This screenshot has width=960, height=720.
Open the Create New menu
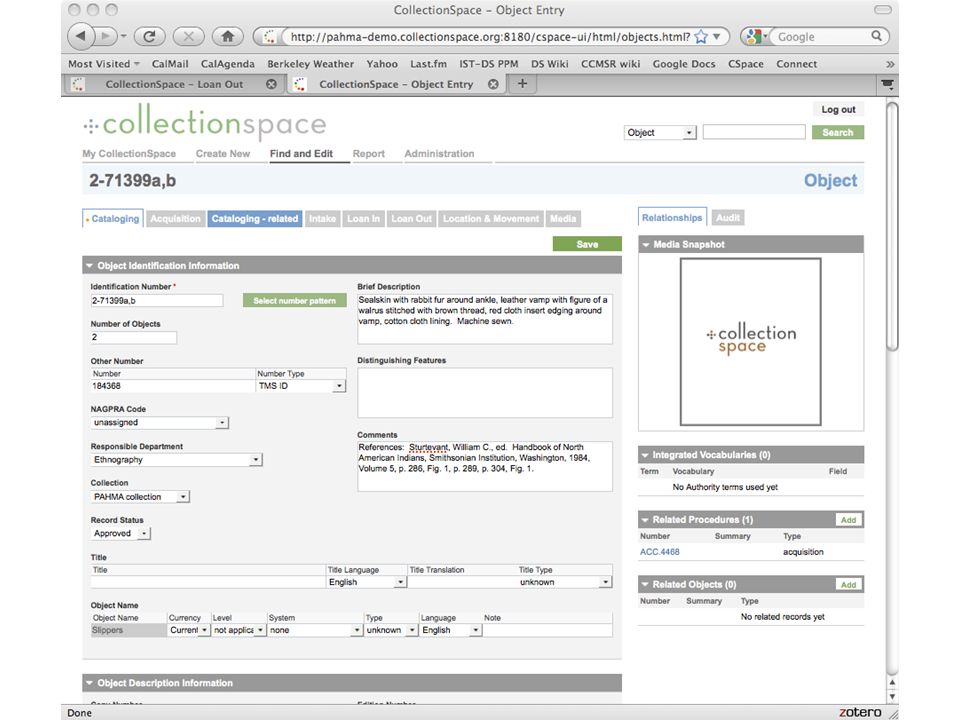coord(223,154)
